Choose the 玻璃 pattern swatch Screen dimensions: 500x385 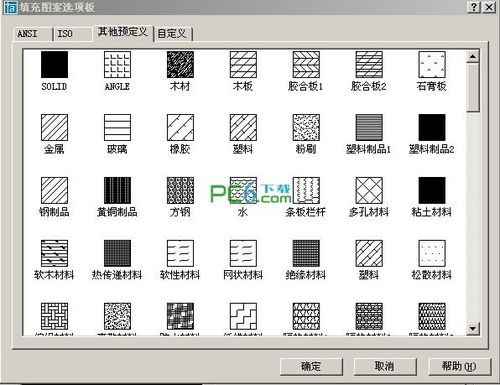coord(117,127)
